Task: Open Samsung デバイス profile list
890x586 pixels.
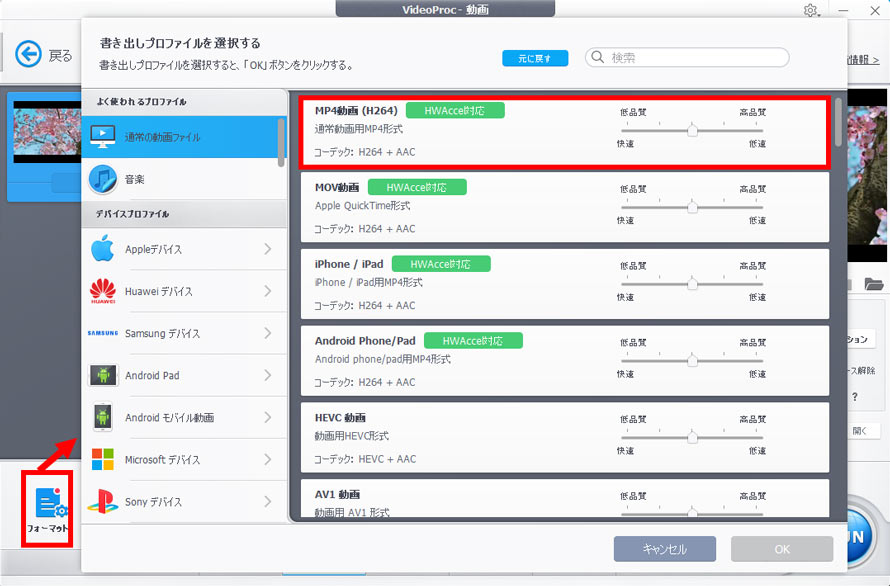Action: point(184,333)
